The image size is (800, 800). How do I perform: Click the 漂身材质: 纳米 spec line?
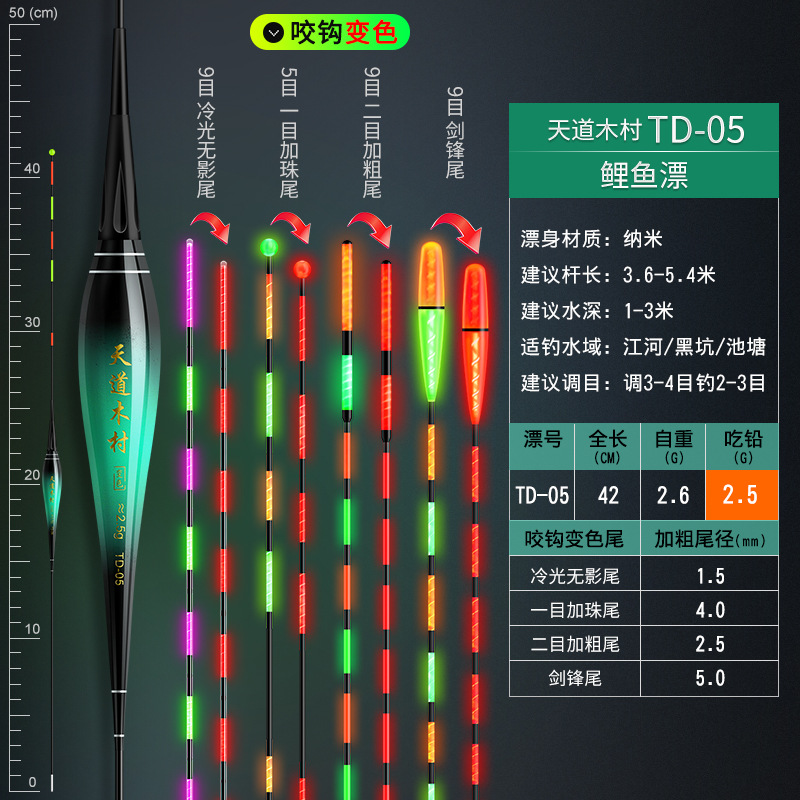591,239
